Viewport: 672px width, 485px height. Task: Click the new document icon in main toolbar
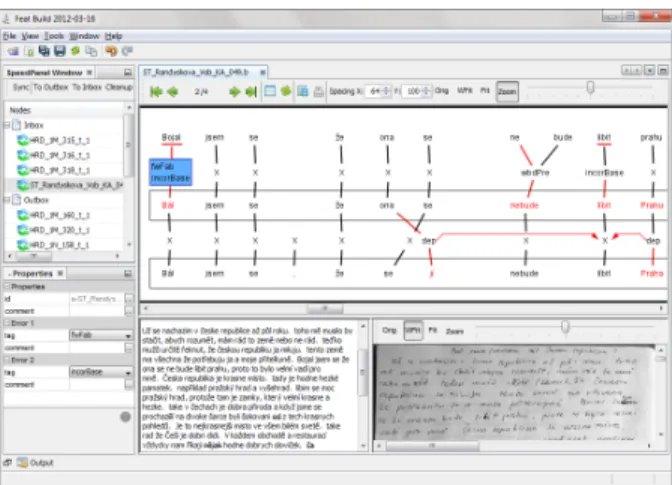click(x=29, y=51)
